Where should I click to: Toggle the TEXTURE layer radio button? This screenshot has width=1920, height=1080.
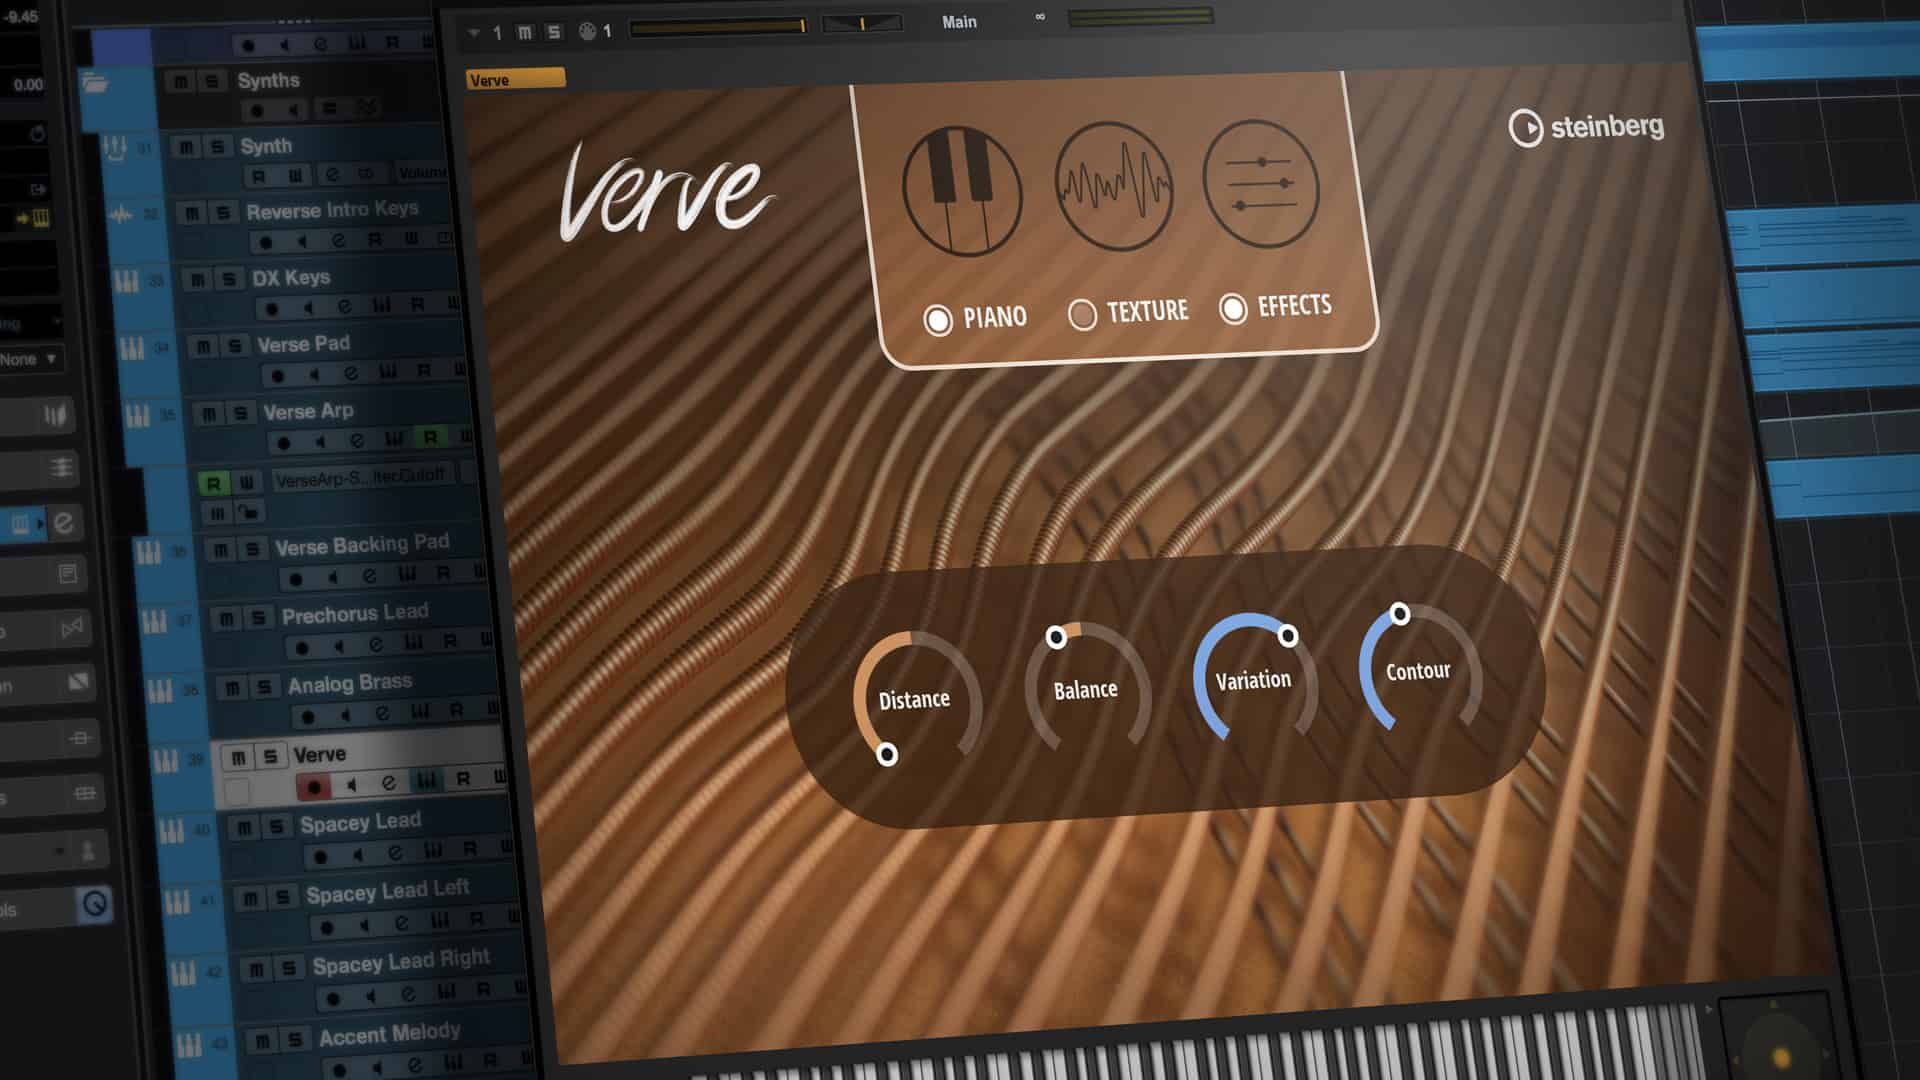pyautogui.click(x=1082, y=315)
